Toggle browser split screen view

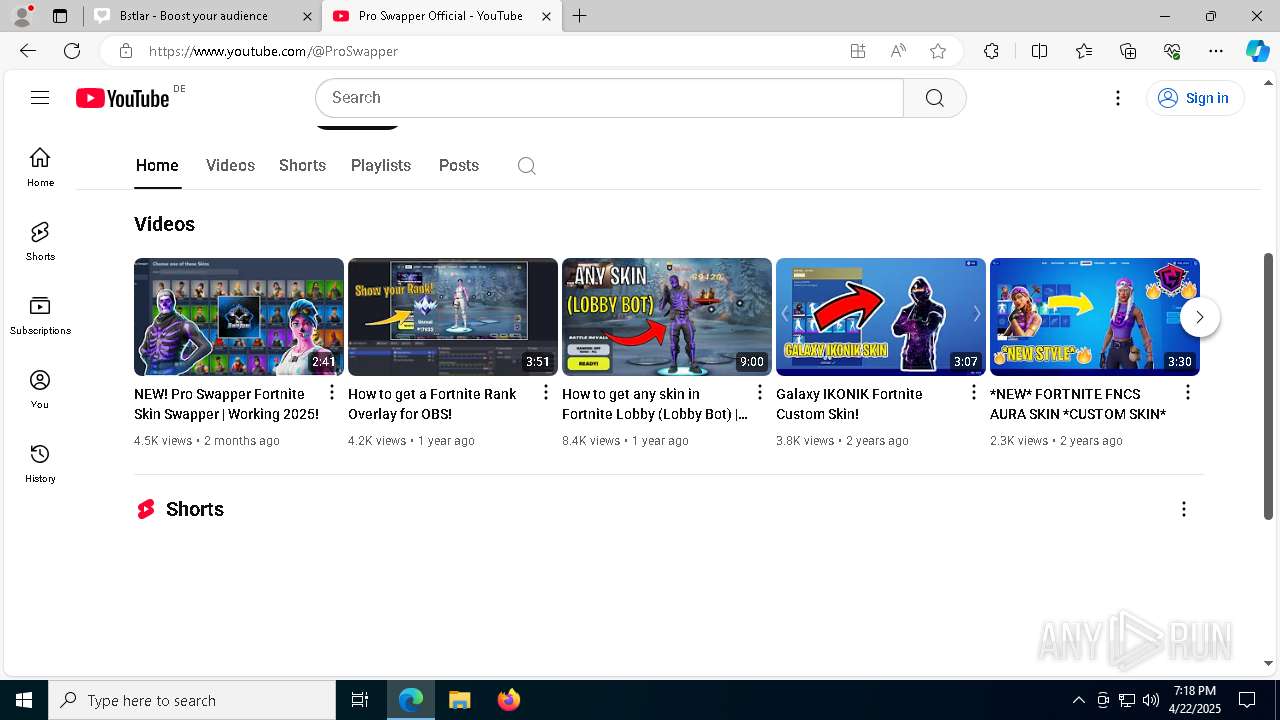(x=1039, y=51)
